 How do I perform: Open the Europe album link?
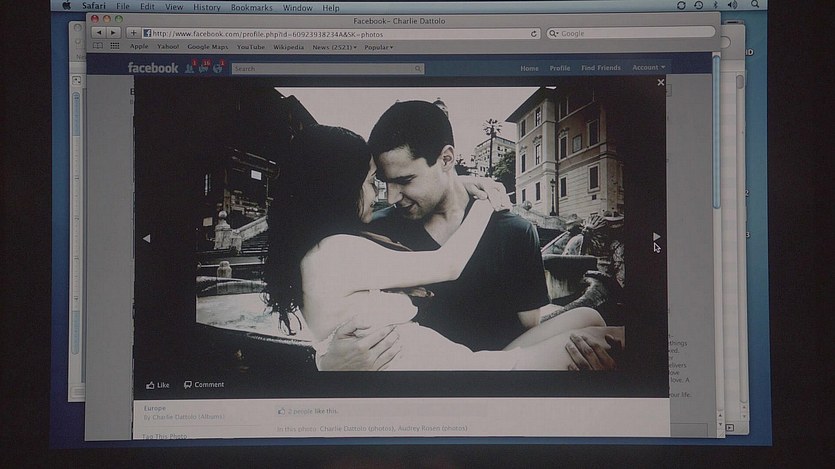click(x=154, y=408)
